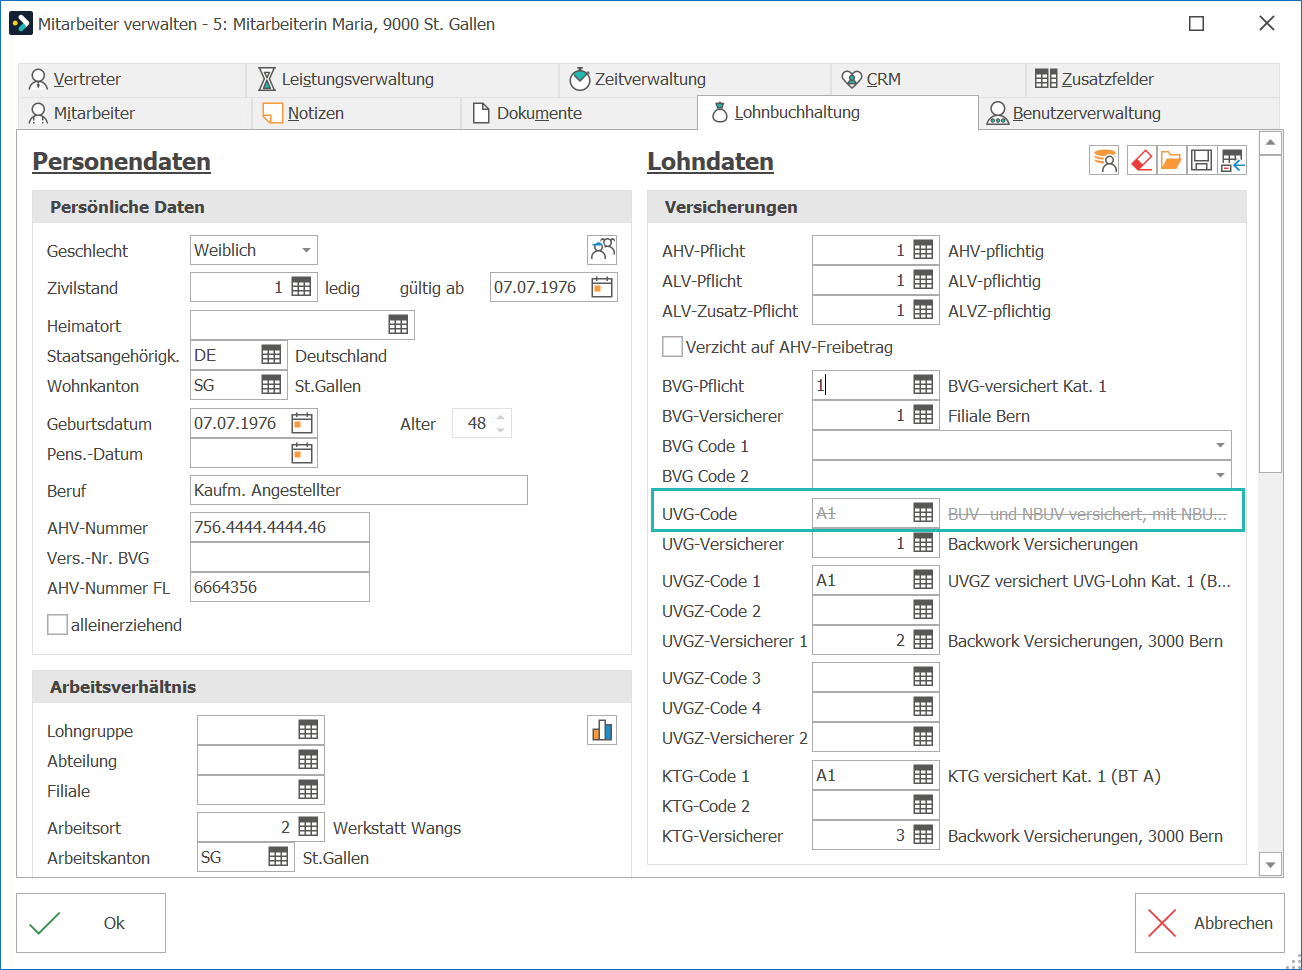Screen dimensions: 1302x970
Task: Open the KTG-Code 1 lookup table icon
Action: tap(923, 775)
